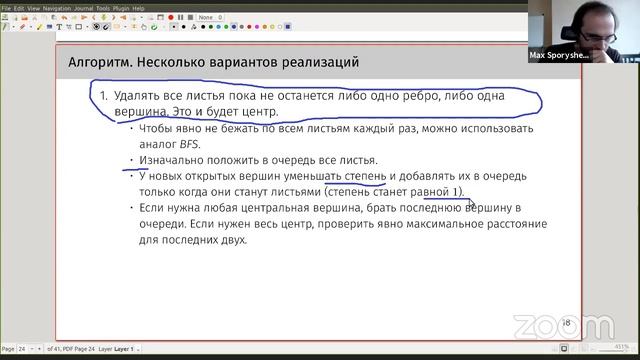The image size is (640, 360).
Task: Toggle fullscreen window icon
Action: (x=160, y=18)
